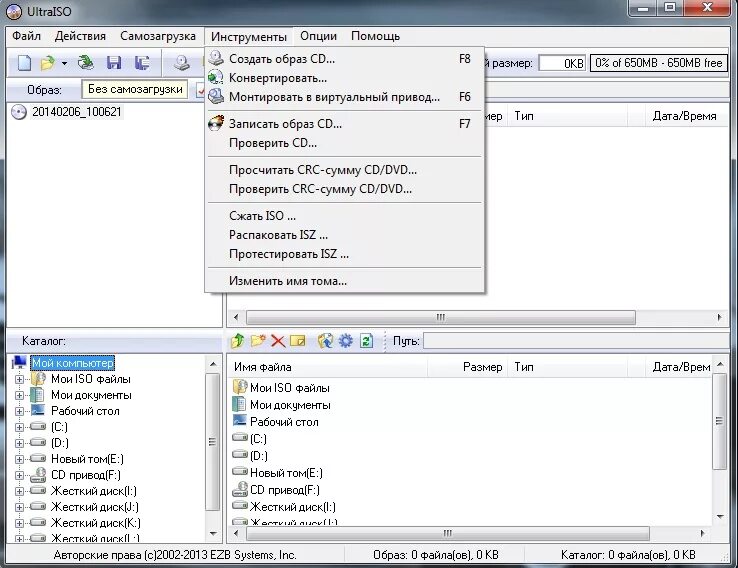Select Мой компьютер in catalog tree

[72, 363]
